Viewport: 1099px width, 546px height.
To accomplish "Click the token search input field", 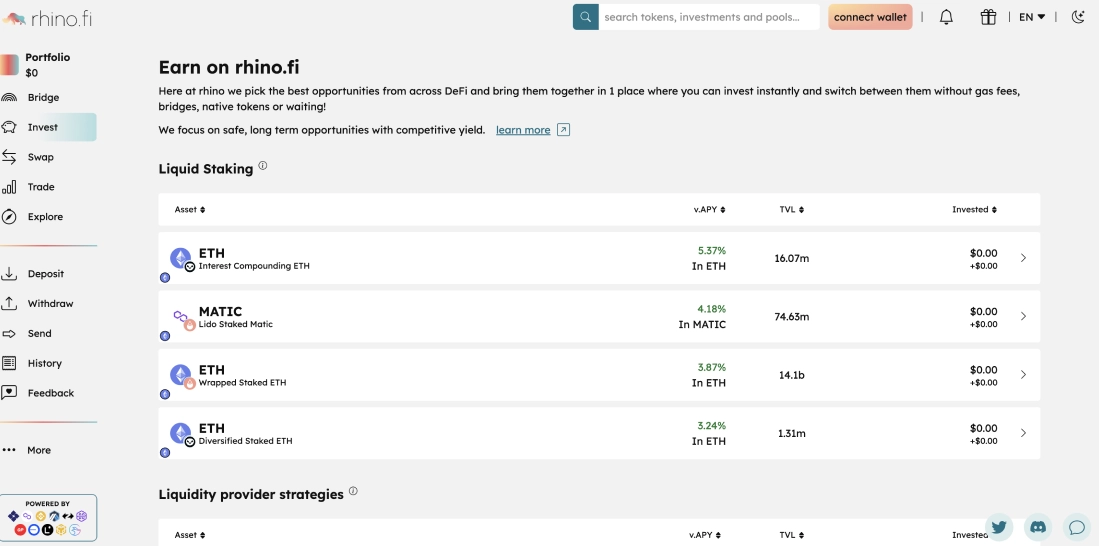I will click(708, 17).
